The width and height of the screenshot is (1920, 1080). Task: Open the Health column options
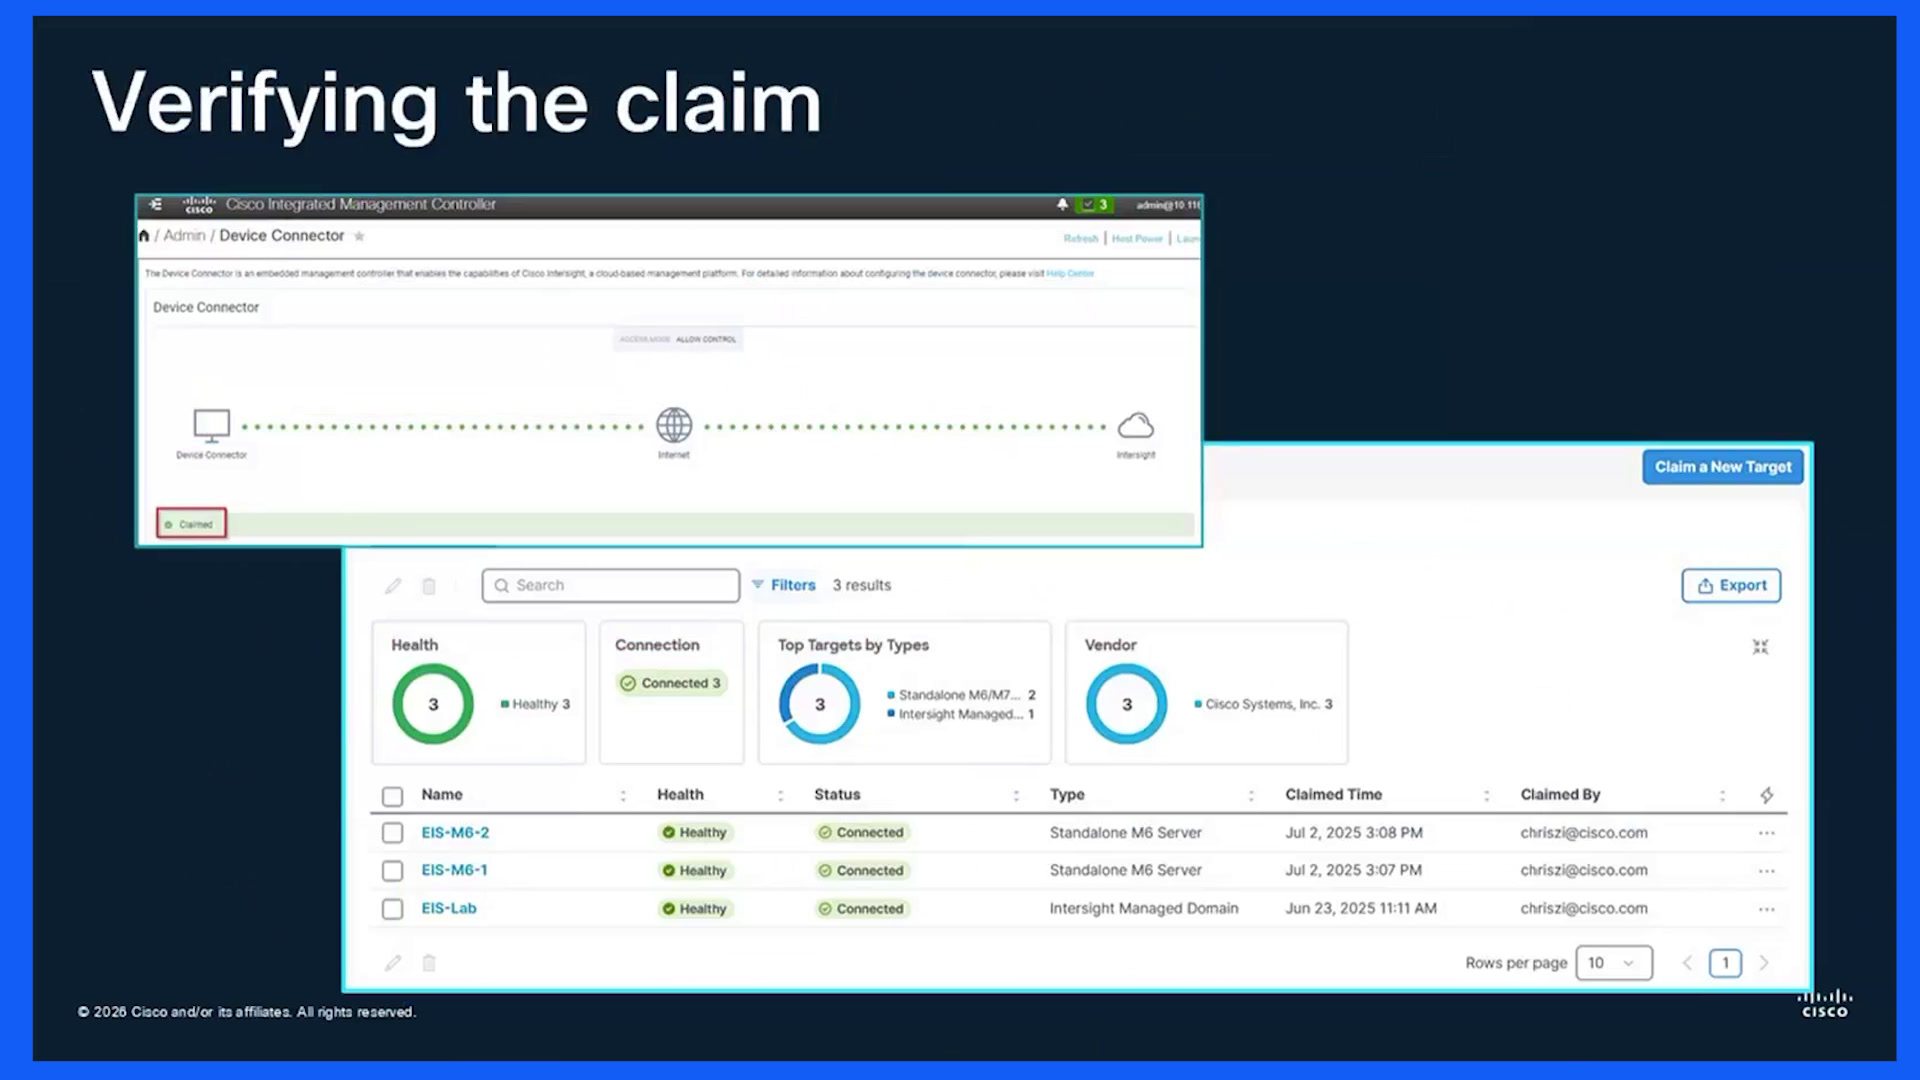(x=780, y=796)
